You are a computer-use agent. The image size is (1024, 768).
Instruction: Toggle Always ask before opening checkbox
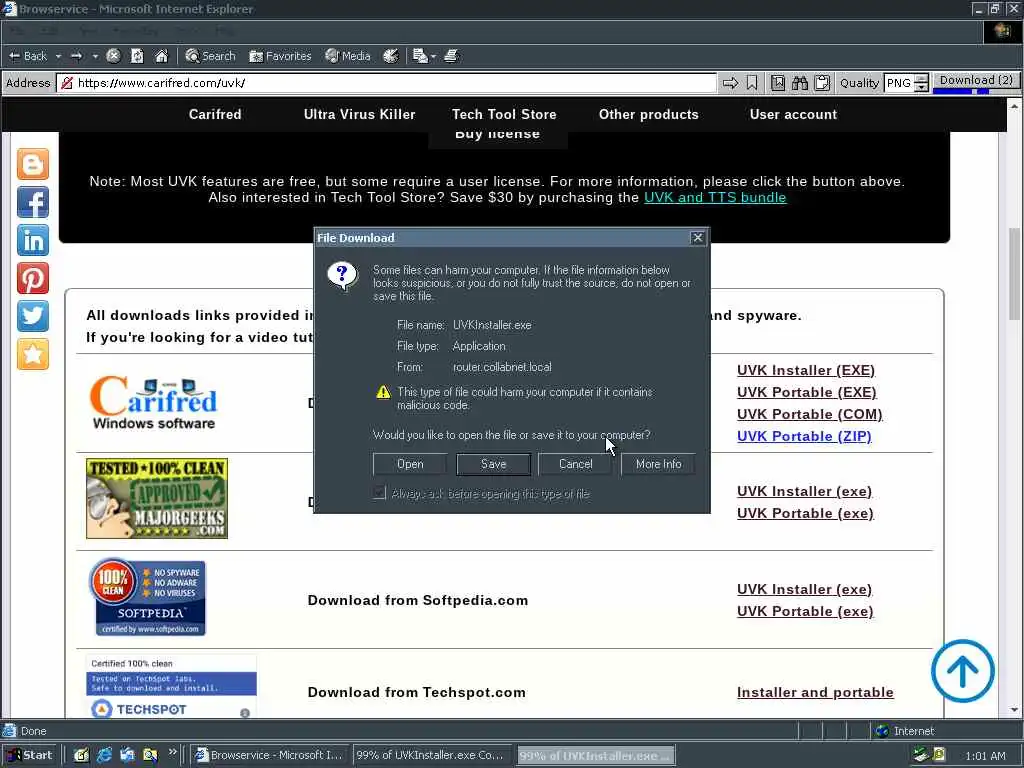[x=379, y=493]
